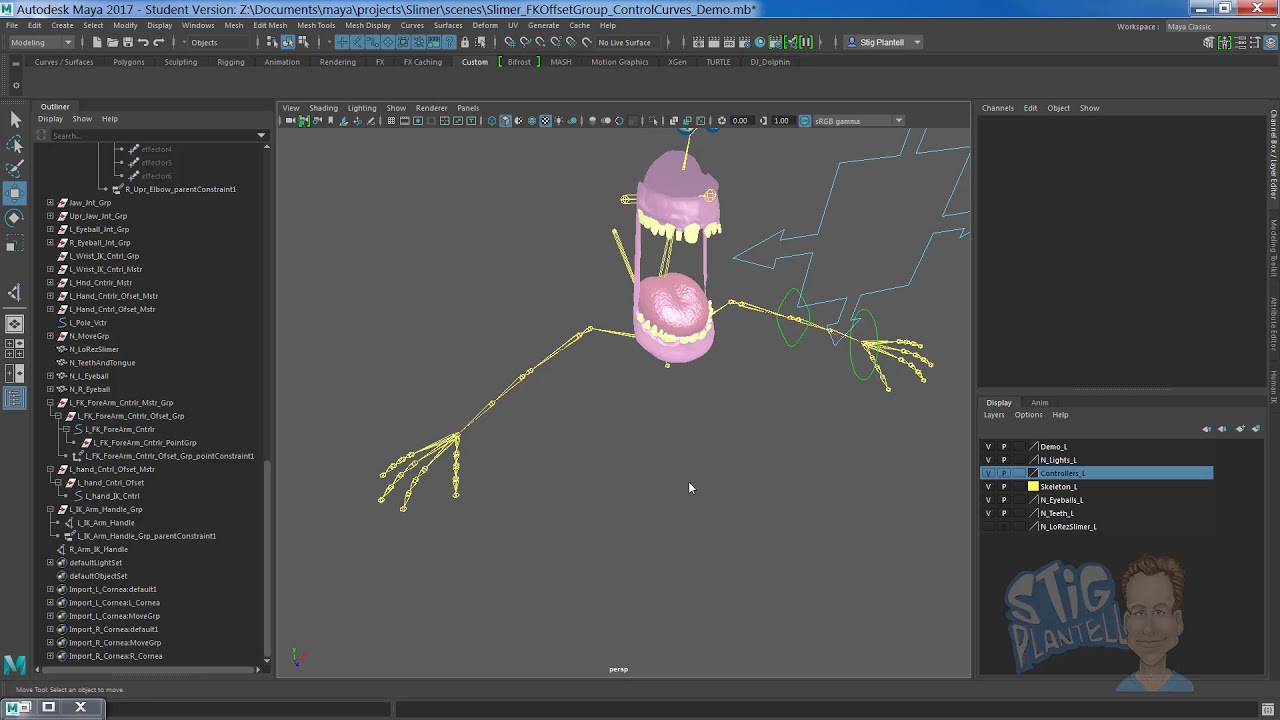Open the Mesh Tools menu
This screenshot has width=1280, height=720.
(316, 25)
